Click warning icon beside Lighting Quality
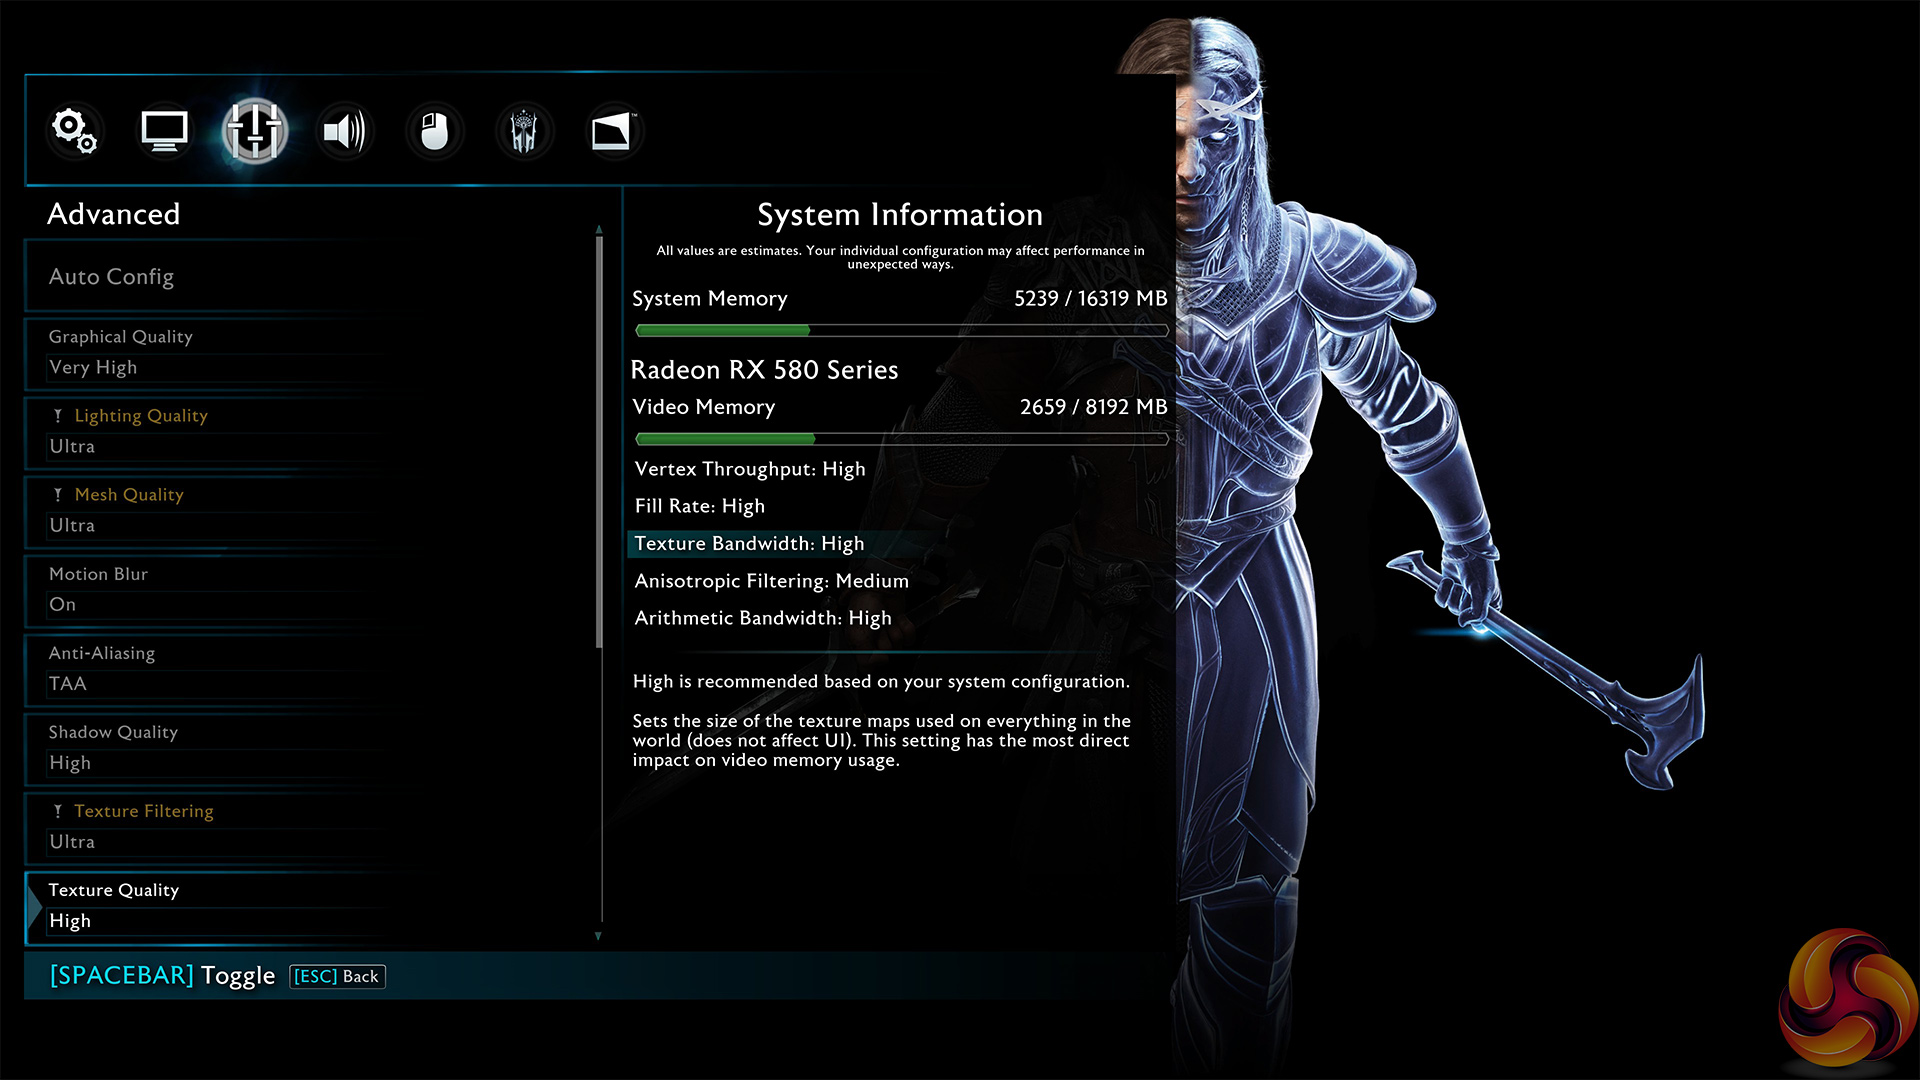The height and width of the screenshot is (1080, 1920). coord(58,416)
